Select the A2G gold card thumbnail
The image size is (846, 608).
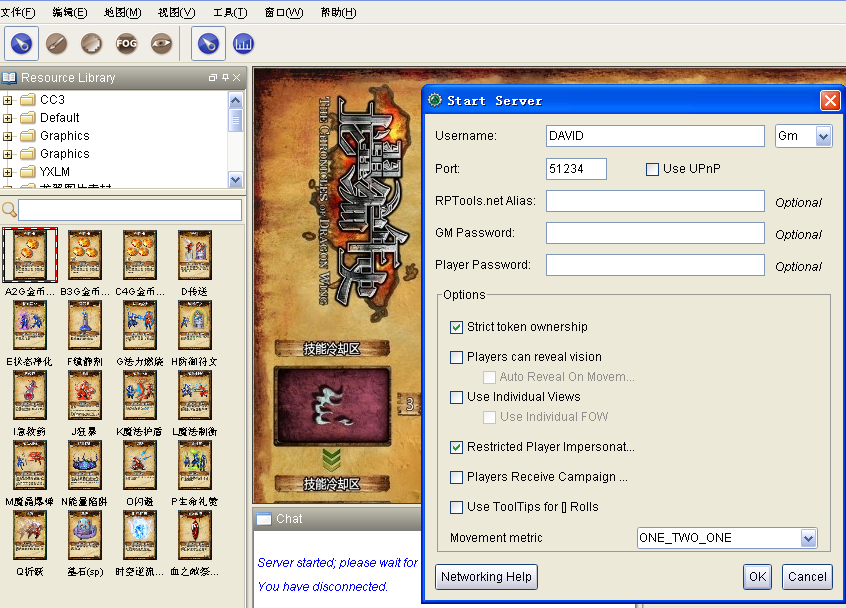click(30, 255)
